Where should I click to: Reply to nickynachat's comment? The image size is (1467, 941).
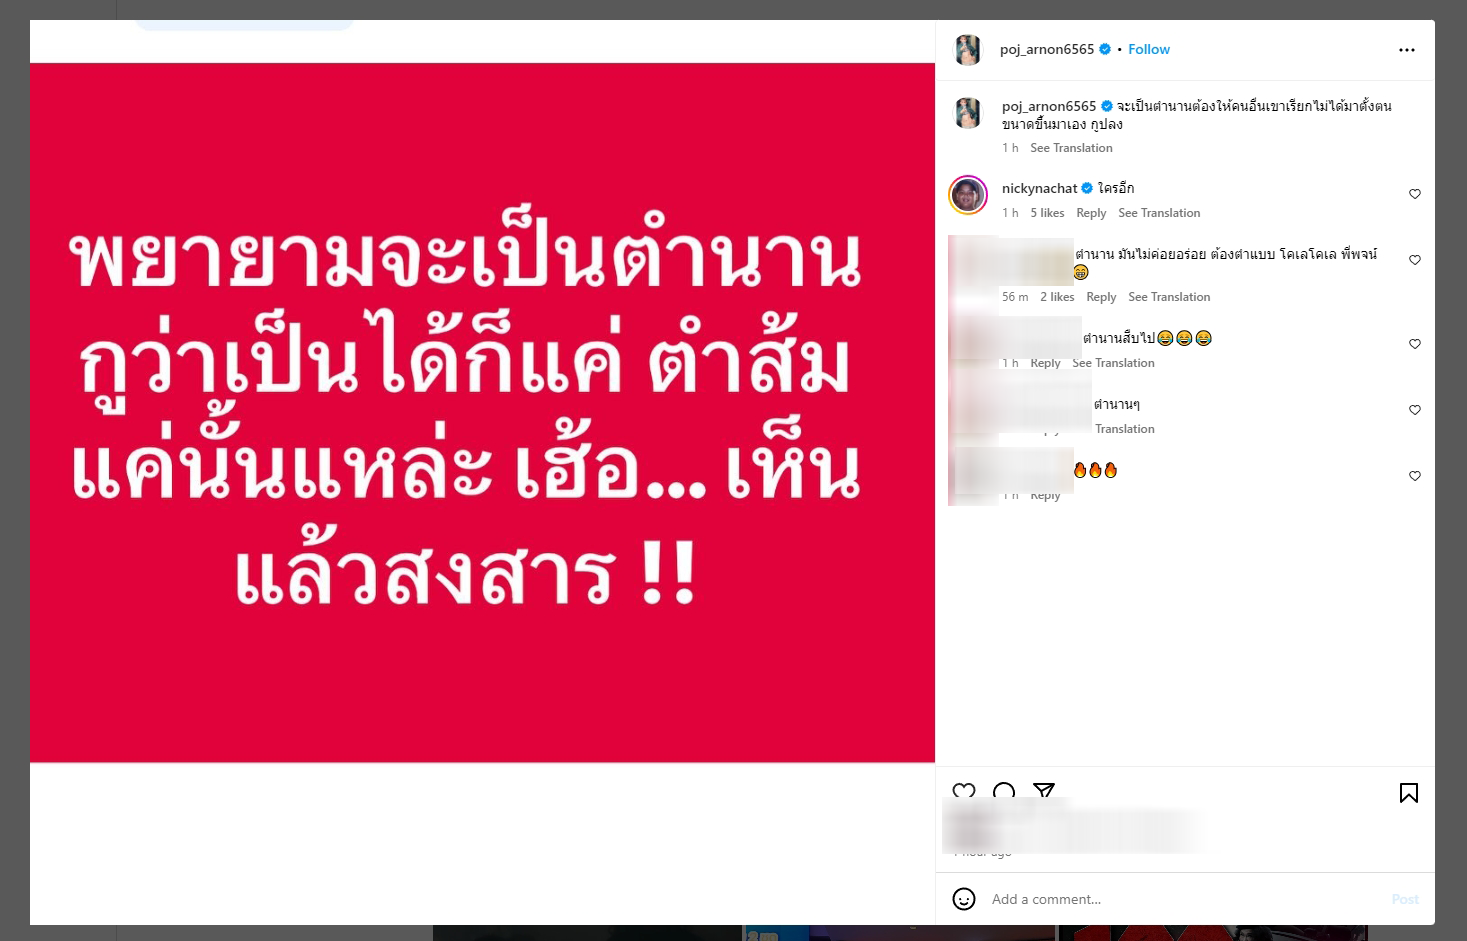click(1091, 213)
